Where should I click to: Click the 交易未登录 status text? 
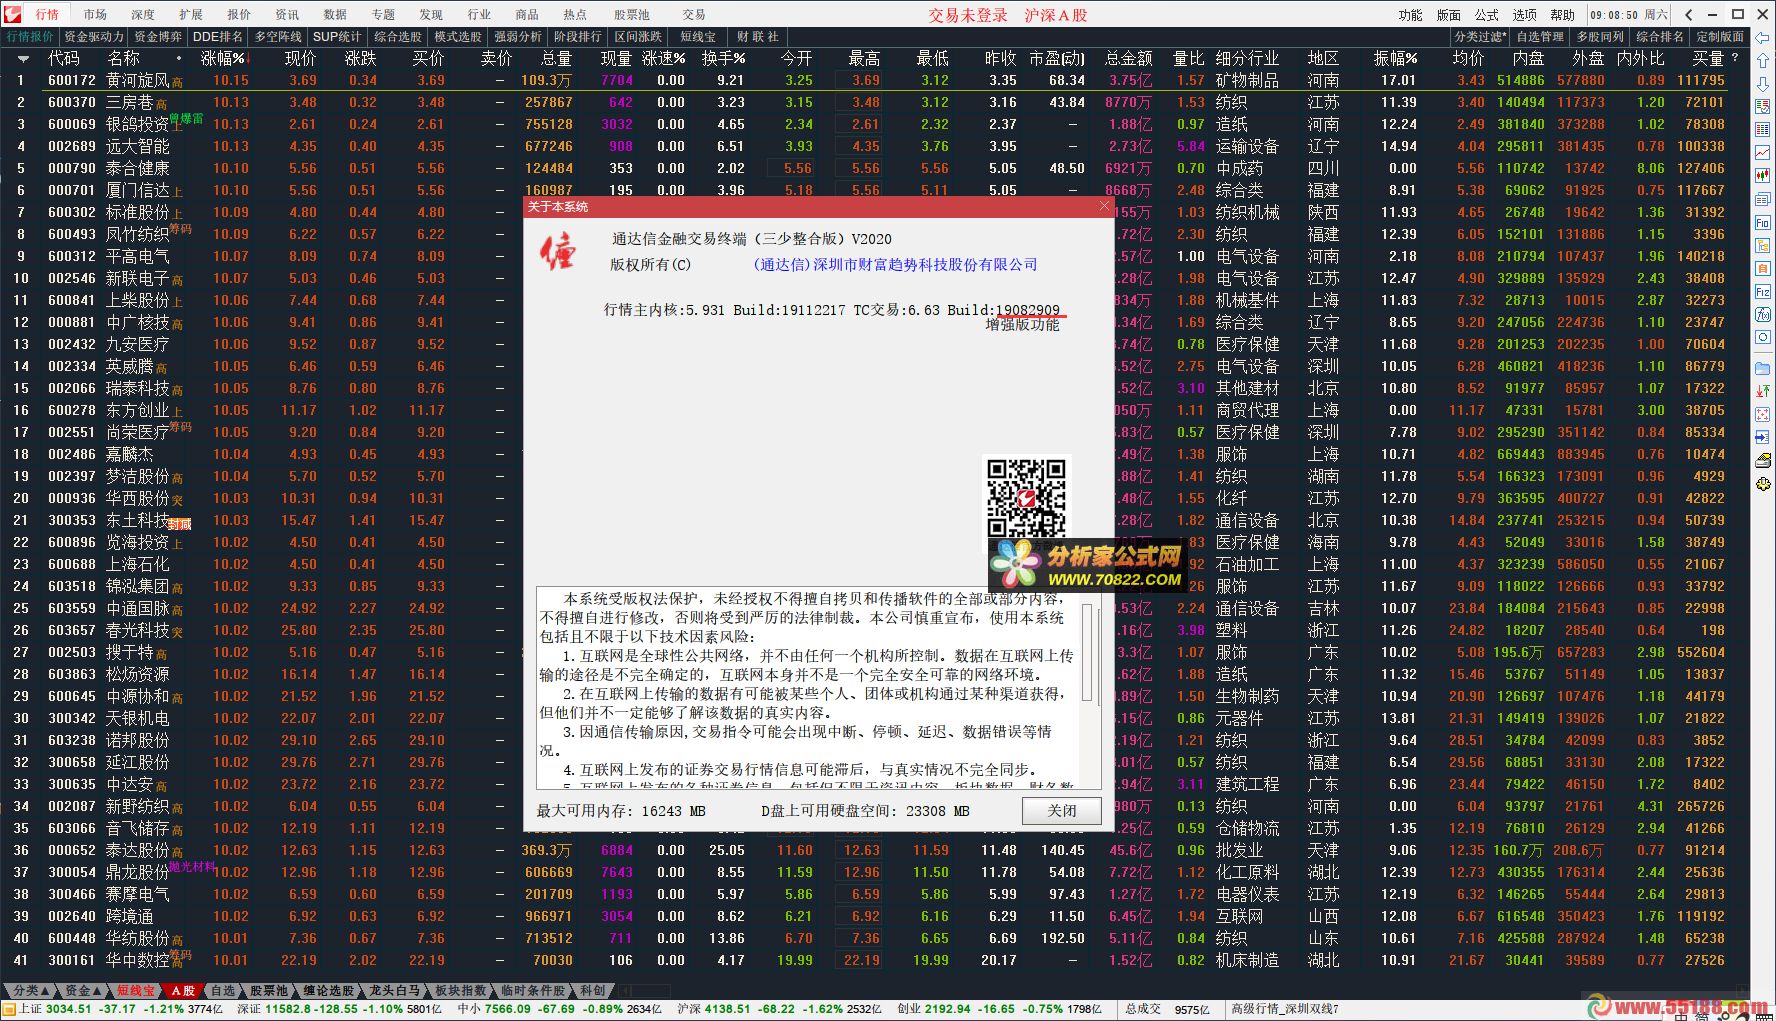tap(967, 15)
